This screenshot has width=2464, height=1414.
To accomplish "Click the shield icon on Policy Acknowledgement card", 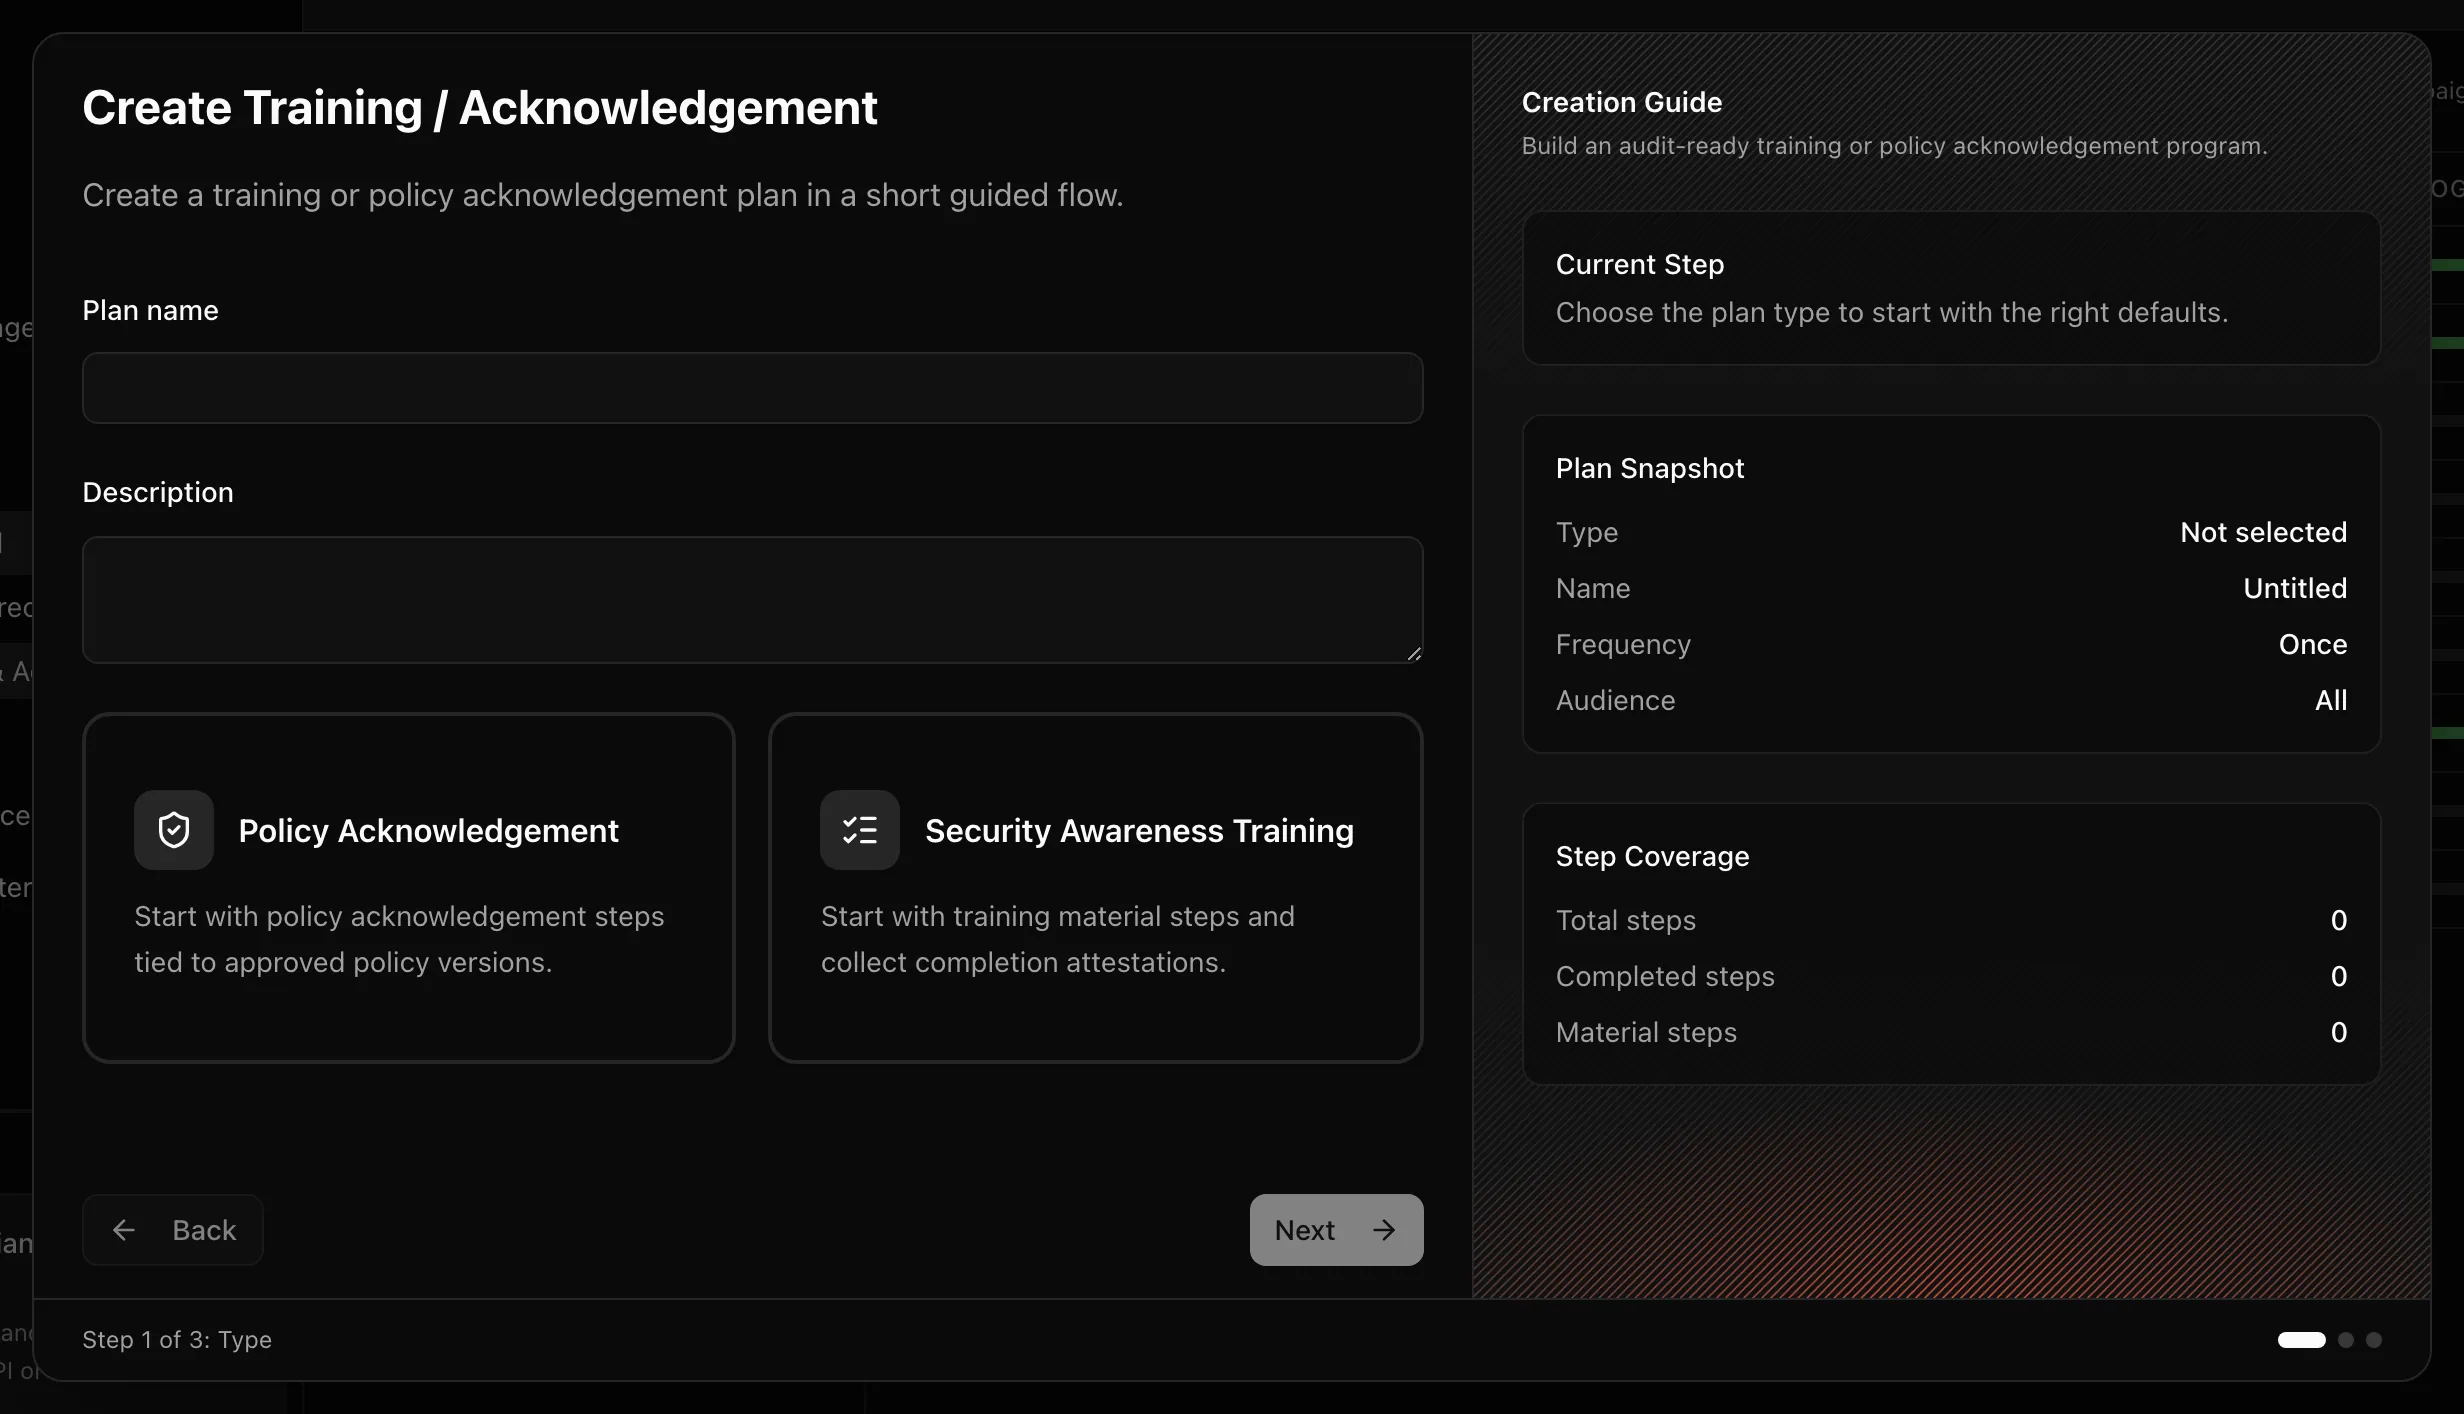I will 174,830.
